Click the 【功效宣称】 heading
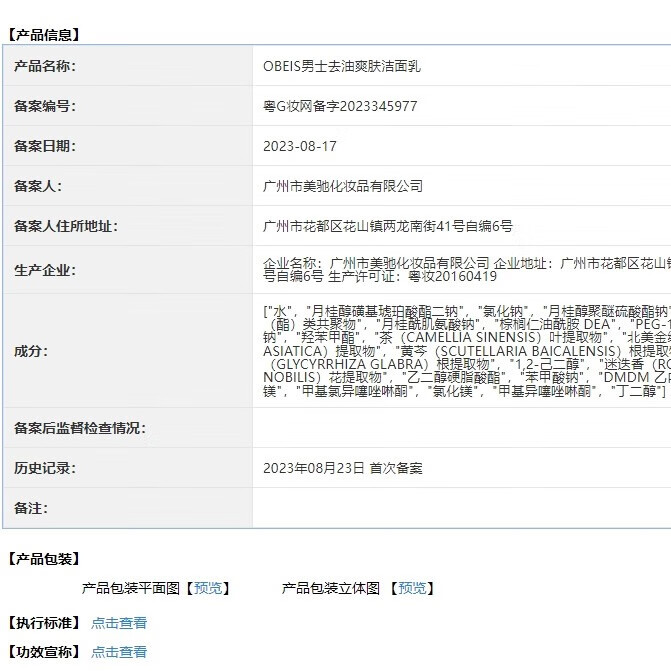This screenshot has height=671, width=671. 44,652
